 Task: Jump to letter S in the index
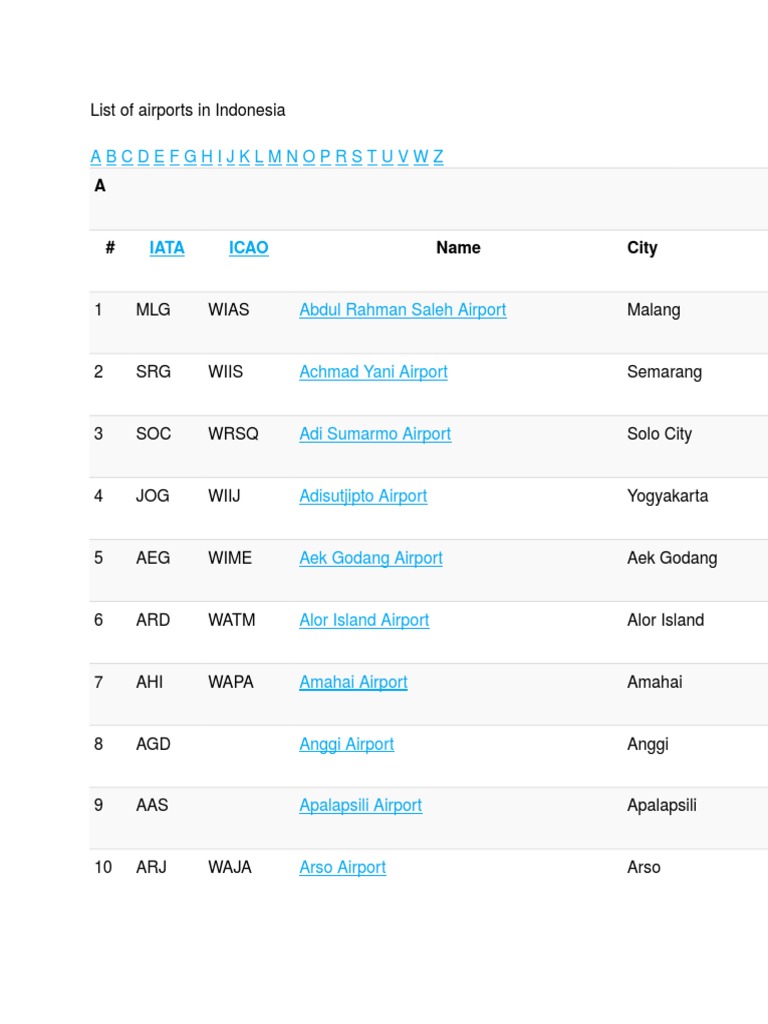[357, 157]
